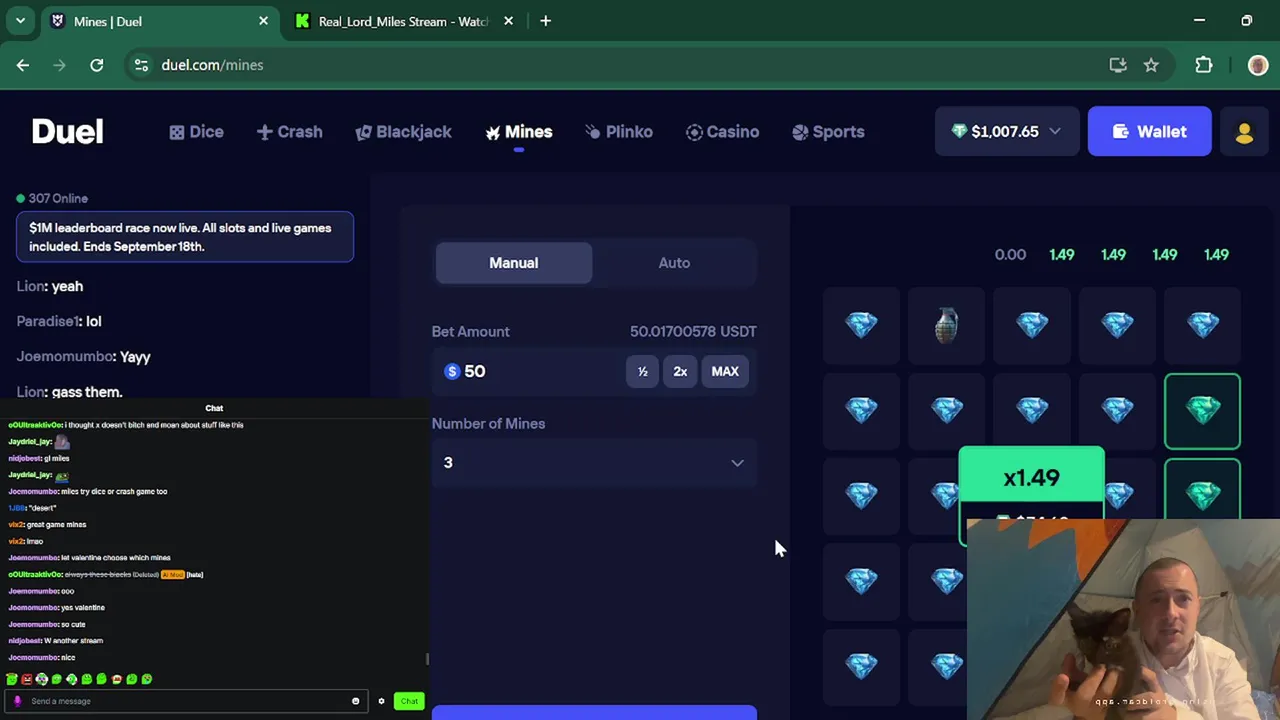Click the red angry emote
The height and width of the screenshot is (720, 1280).
[27, 679]
